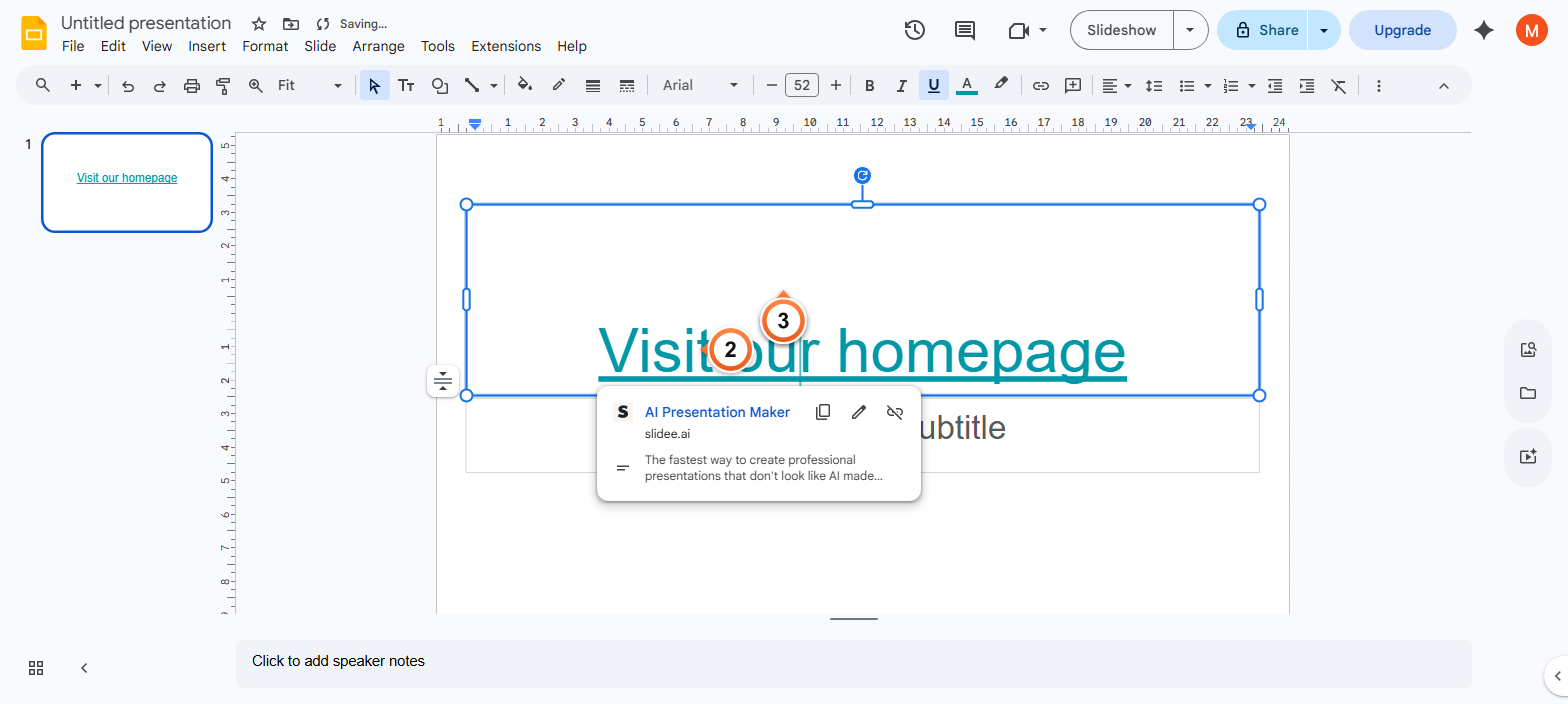Click the move to folder icon
Screen dimensions: 1568x704
pyautogui.click(x=291, y=24)
